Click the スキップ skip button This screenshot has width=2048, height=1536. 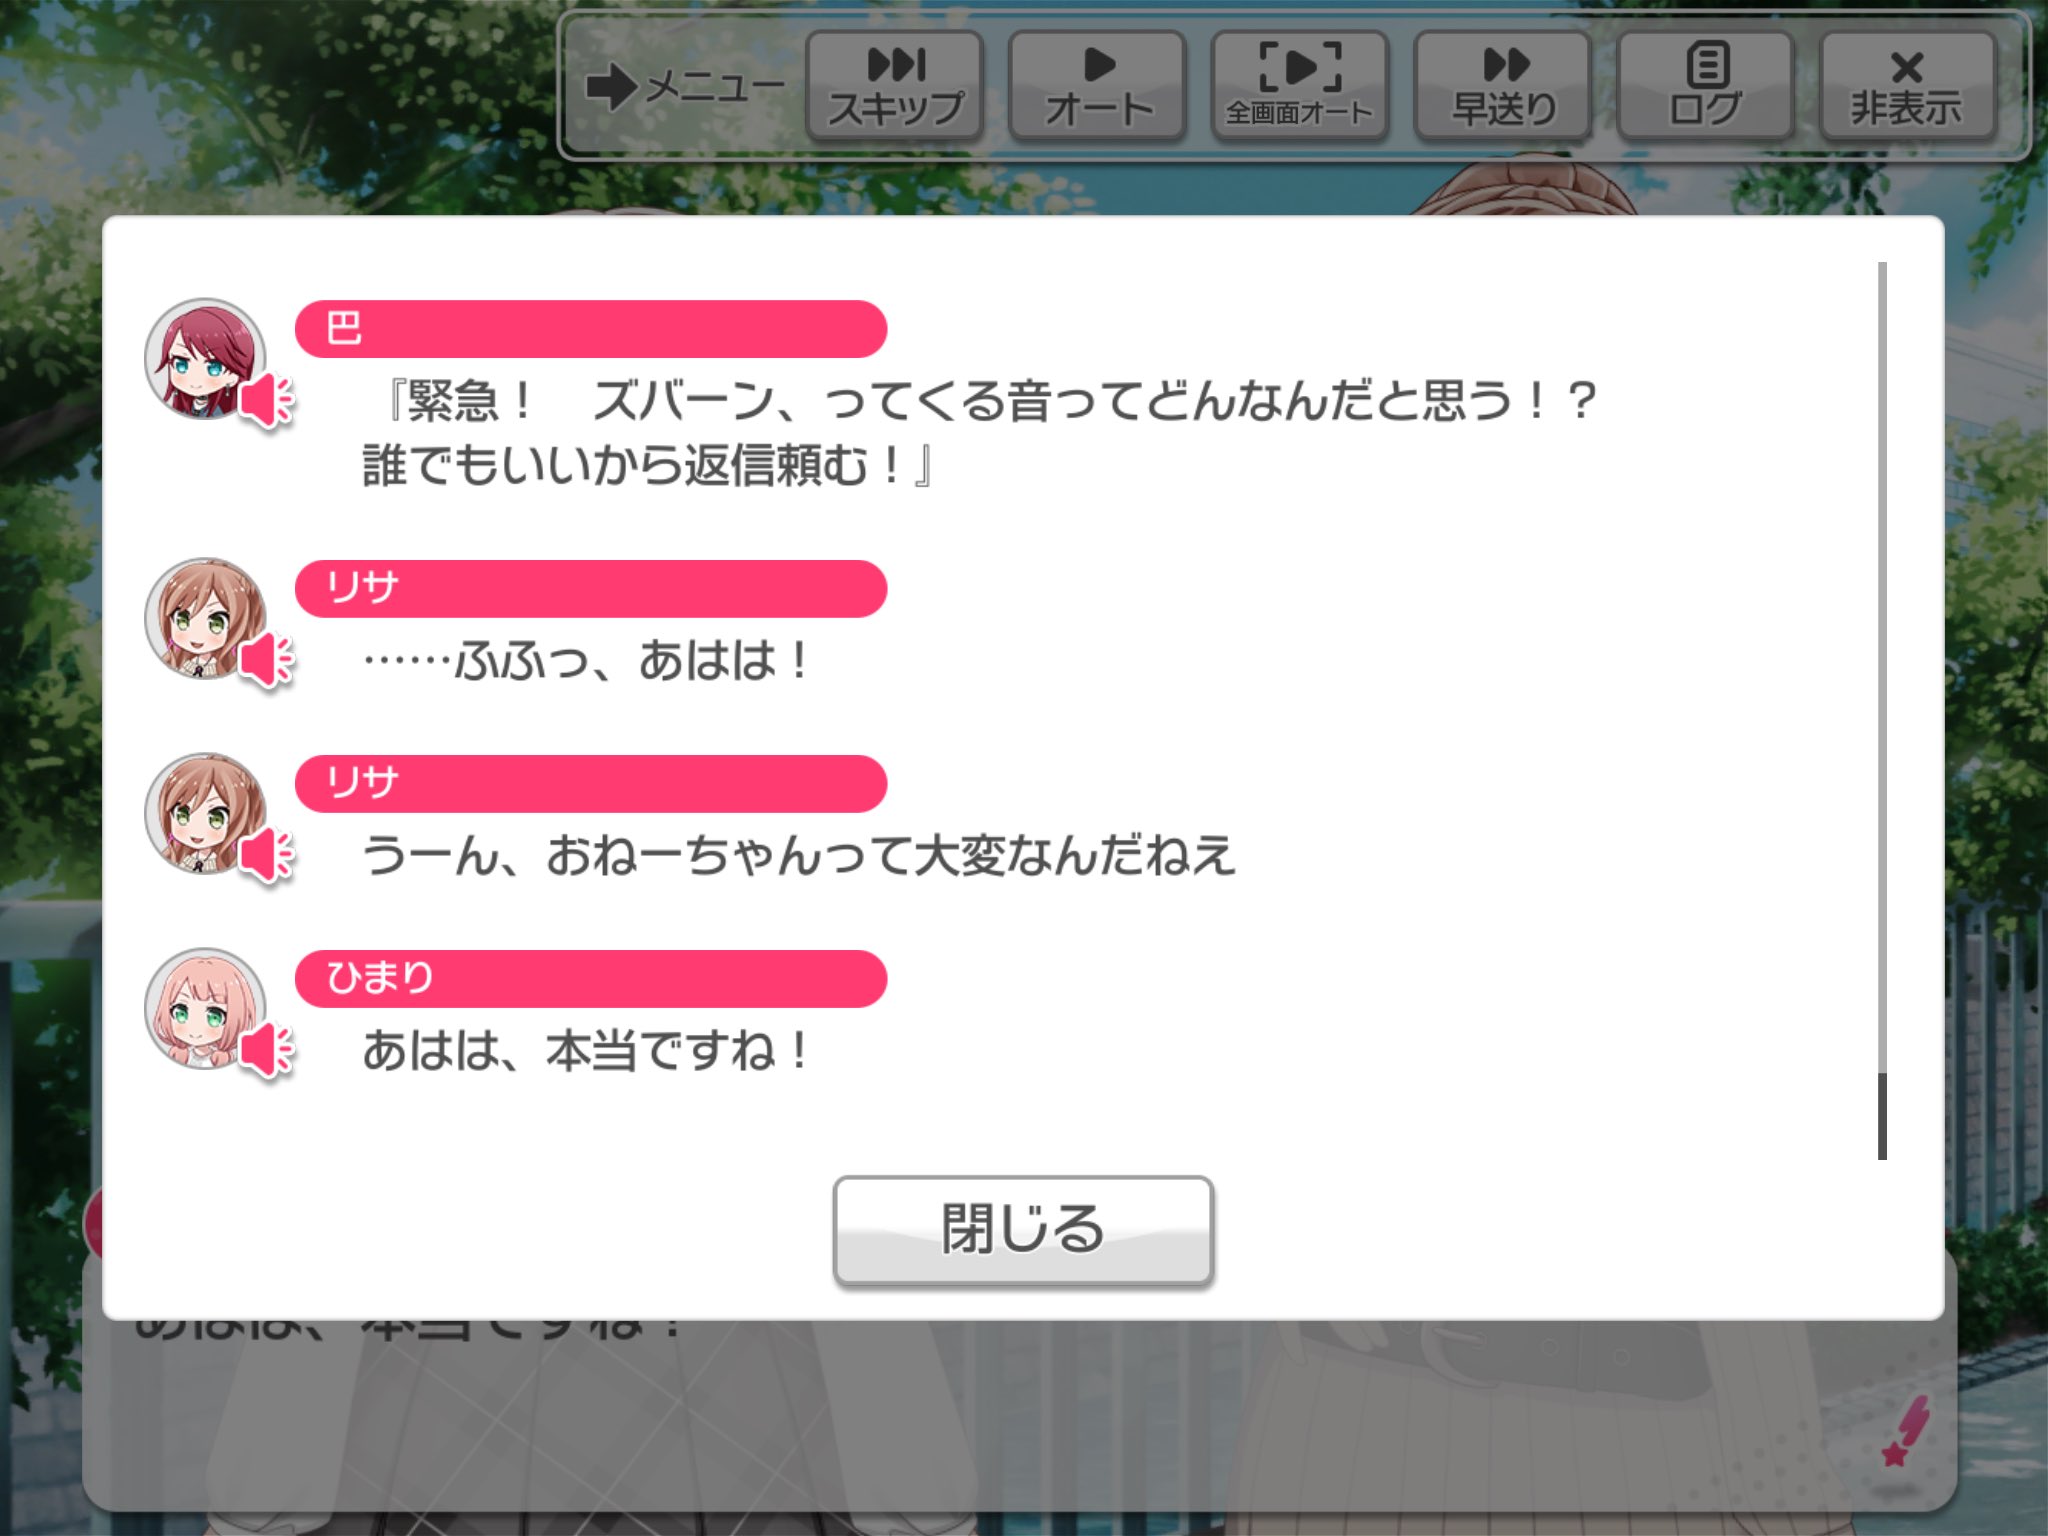click(x=895, y=86)
